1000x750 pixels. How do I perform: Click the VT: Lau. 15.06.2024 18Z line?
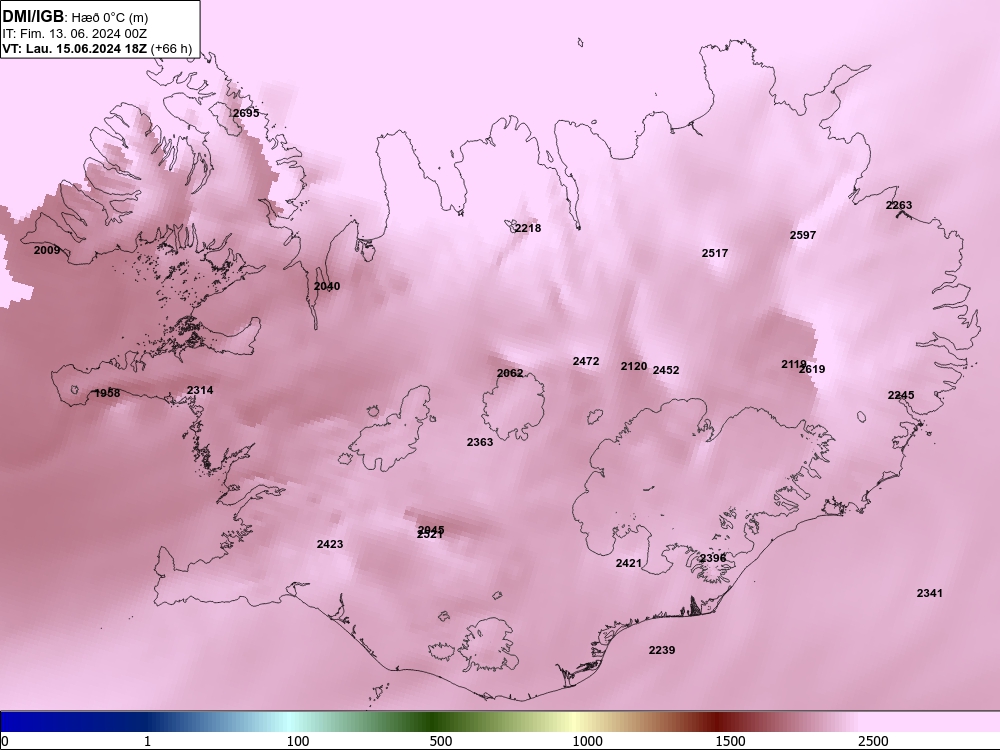(98, 48)
